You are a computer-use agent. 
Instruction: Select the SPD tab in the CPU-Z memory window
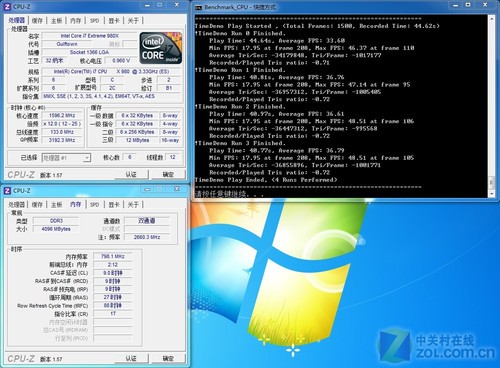(95, 205)
